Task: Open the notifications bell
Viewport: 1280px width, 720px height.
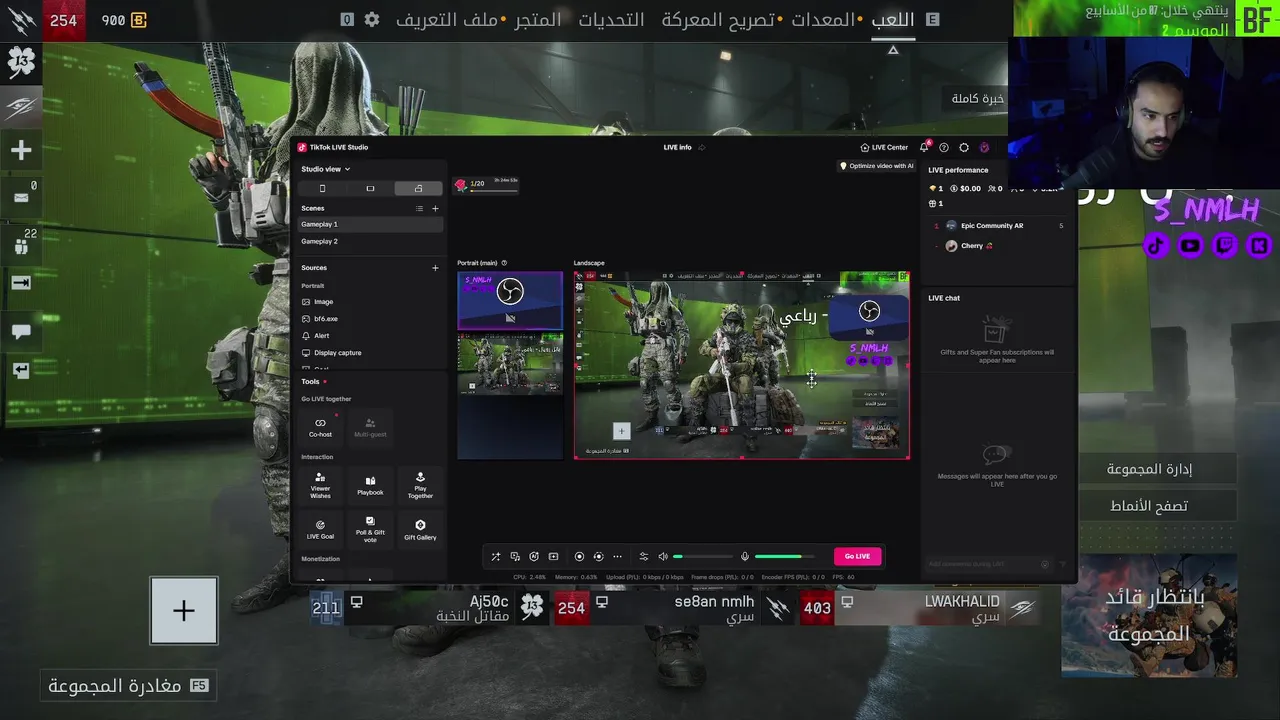Action: coord(924,147)
